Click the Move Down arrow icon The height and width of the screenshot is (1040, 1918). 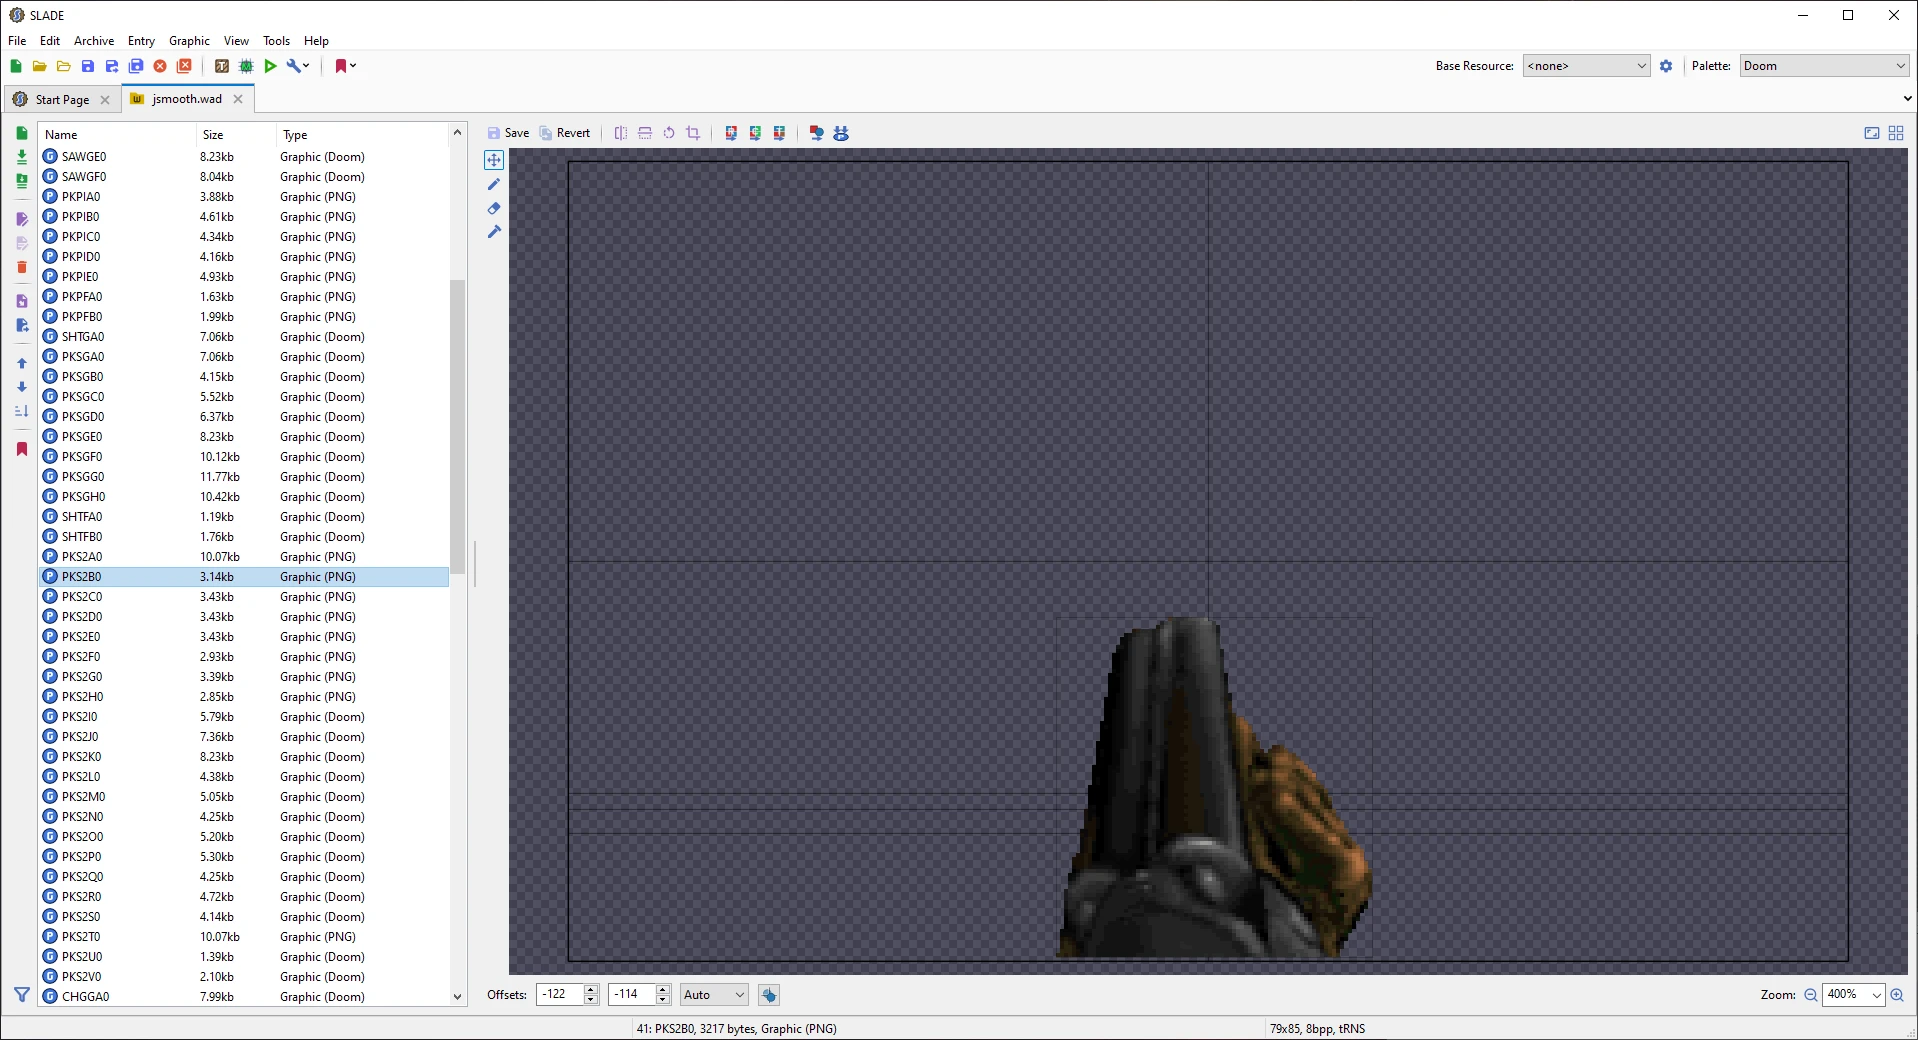point(22,387)
